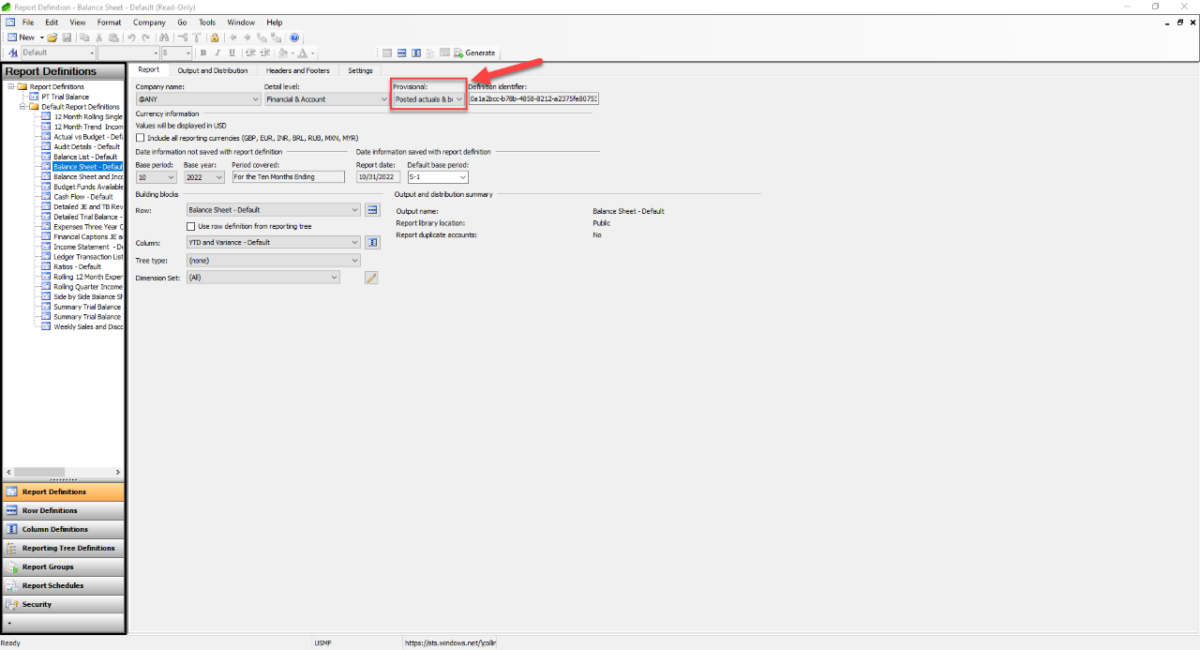Enable Use row definition from reporting tree
Screen dimensions: 1200x650
[190, 224]
